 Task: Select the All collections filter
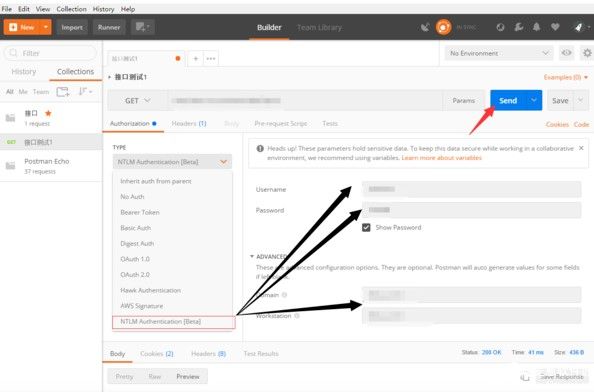click(9, 92)
